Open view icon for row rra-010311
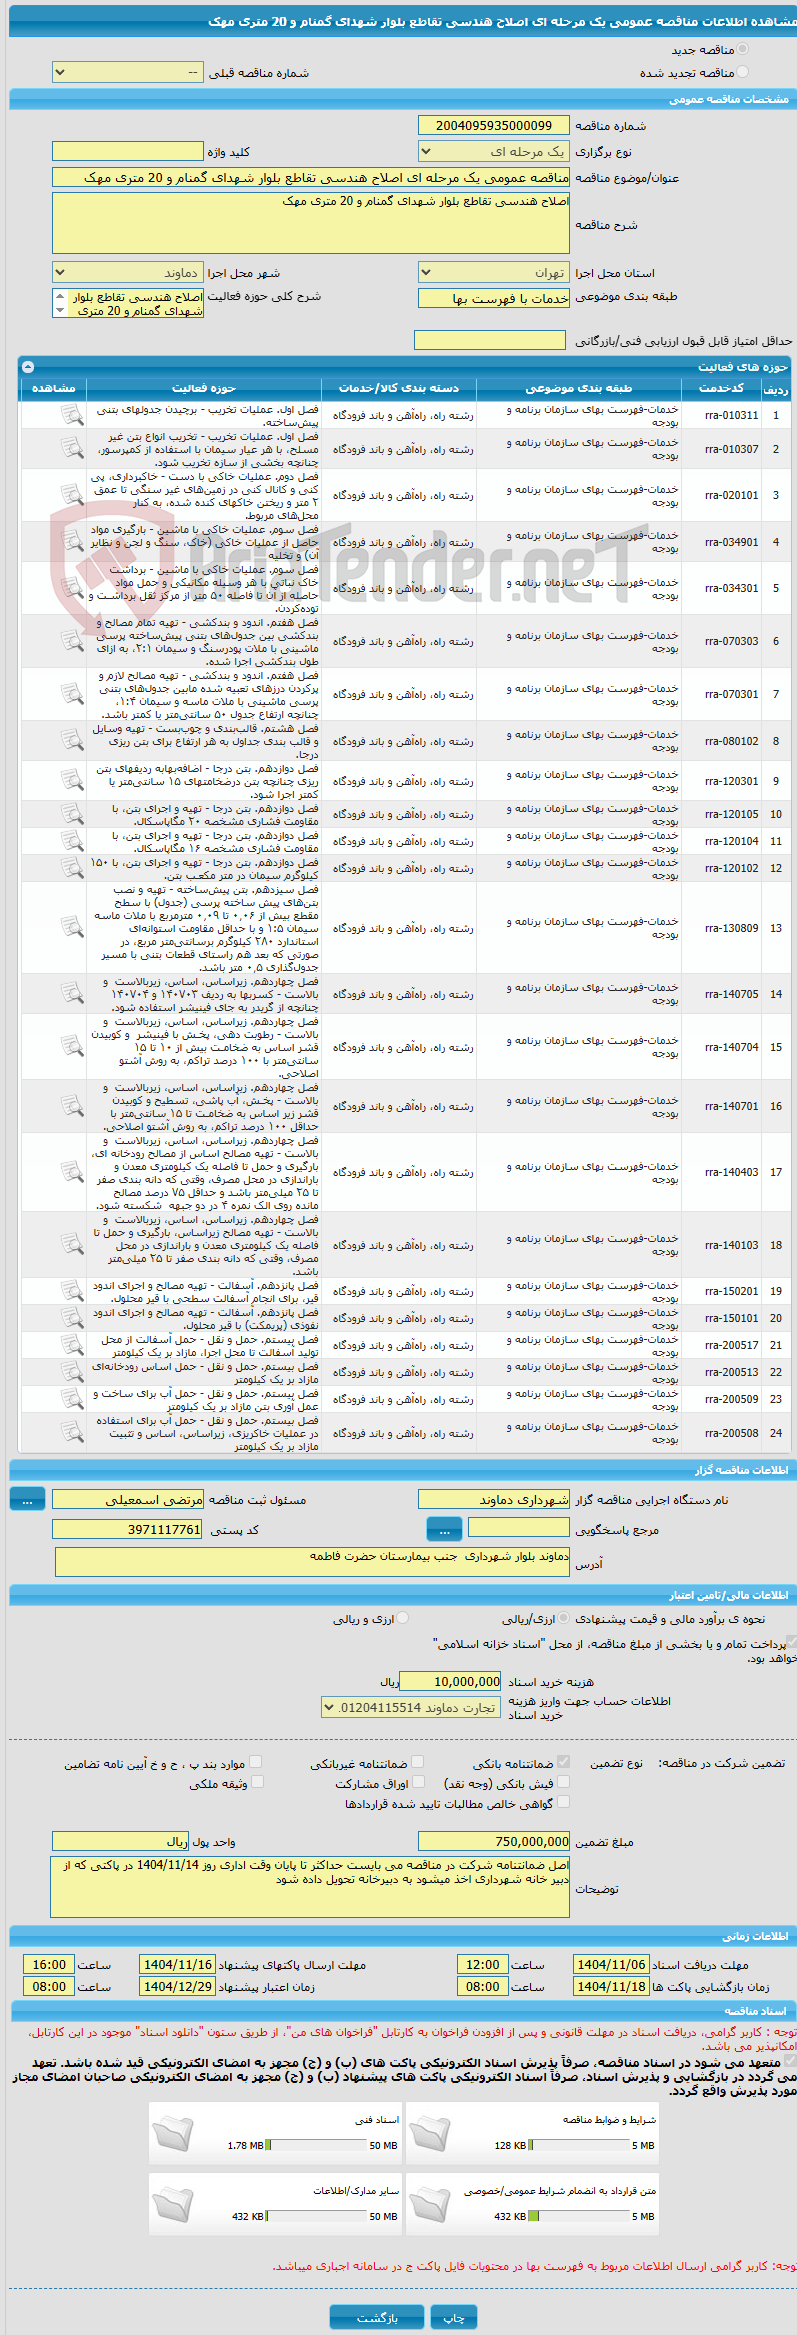Screen dimensions: 797x2335 coord(72,415)
